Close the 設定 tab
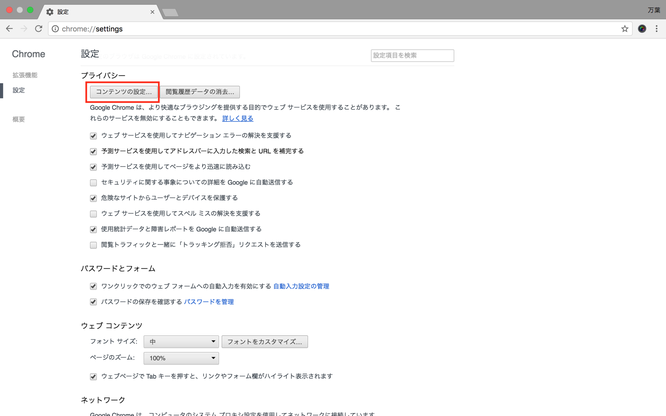 152,12
